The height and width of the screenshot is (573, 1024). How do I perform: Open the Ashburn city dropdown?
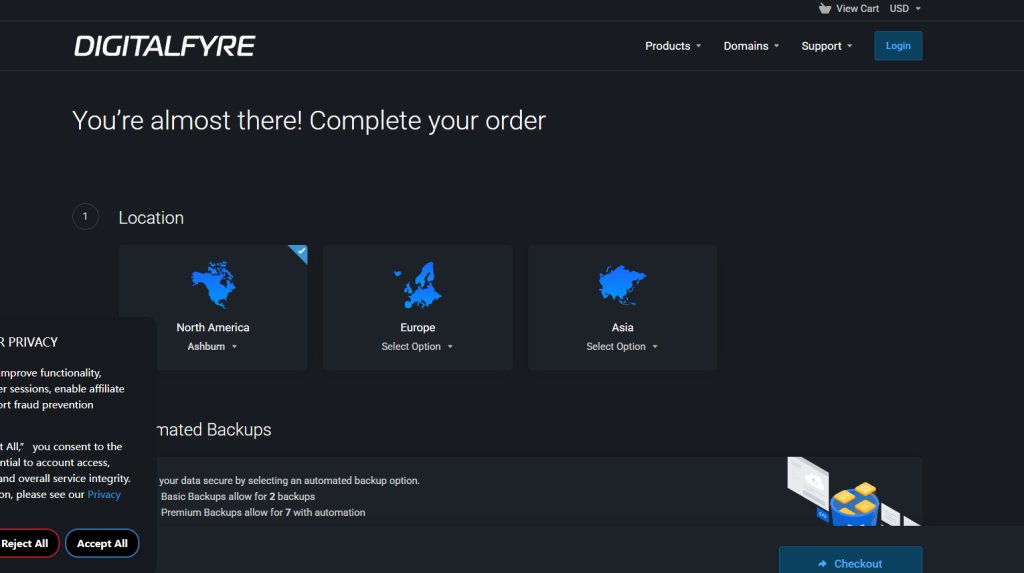point(212,347)
